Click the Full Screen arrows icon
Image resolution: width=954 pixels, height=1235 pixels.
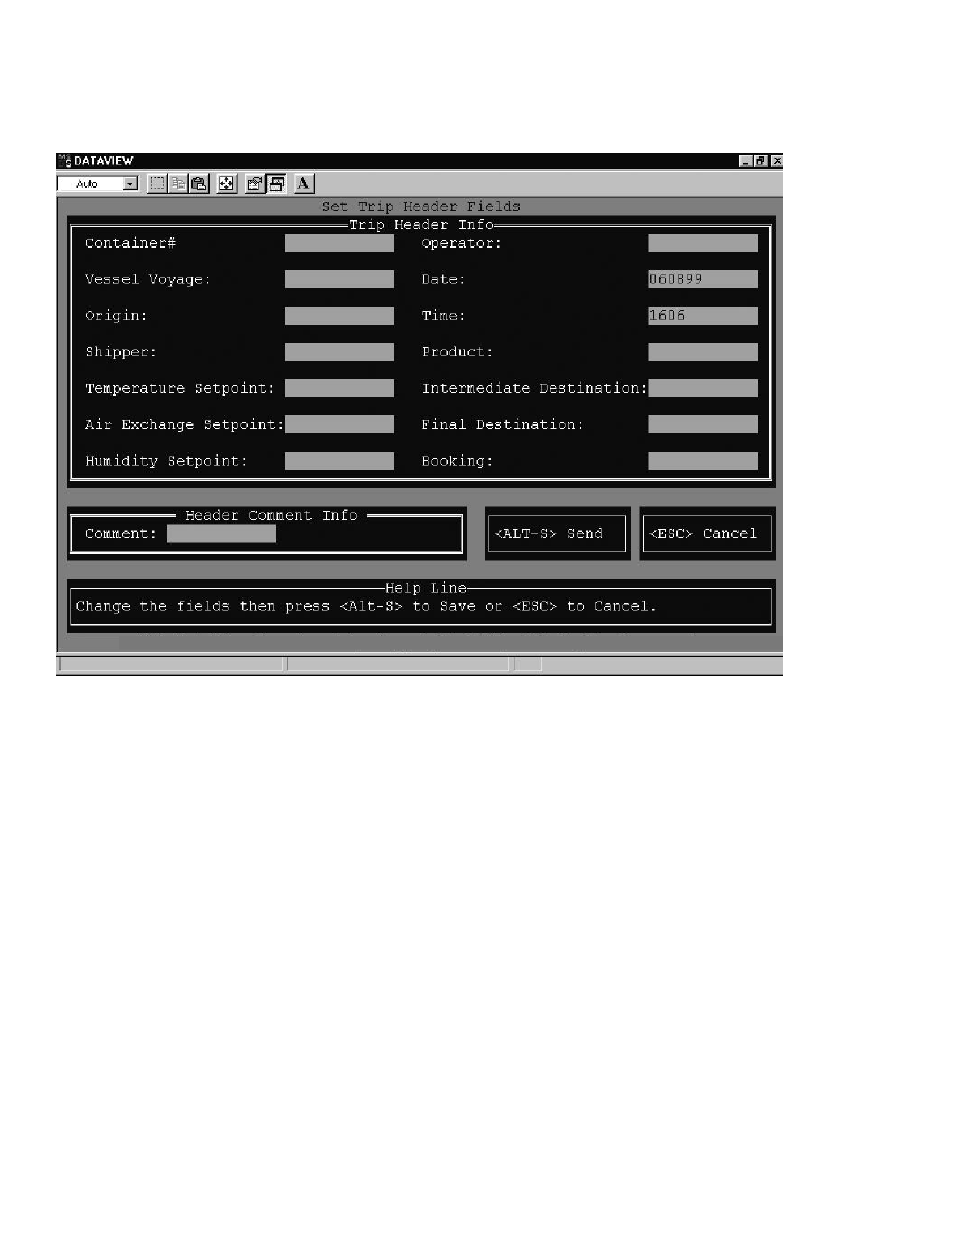click(x=227, y=183)
